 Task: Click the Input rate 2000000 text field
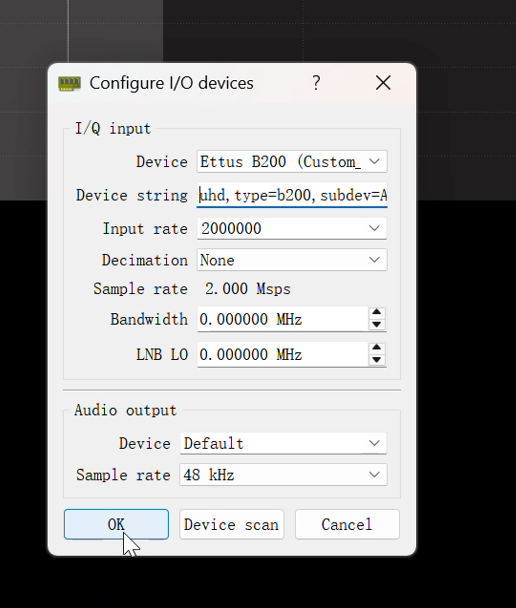coord(281,228)
